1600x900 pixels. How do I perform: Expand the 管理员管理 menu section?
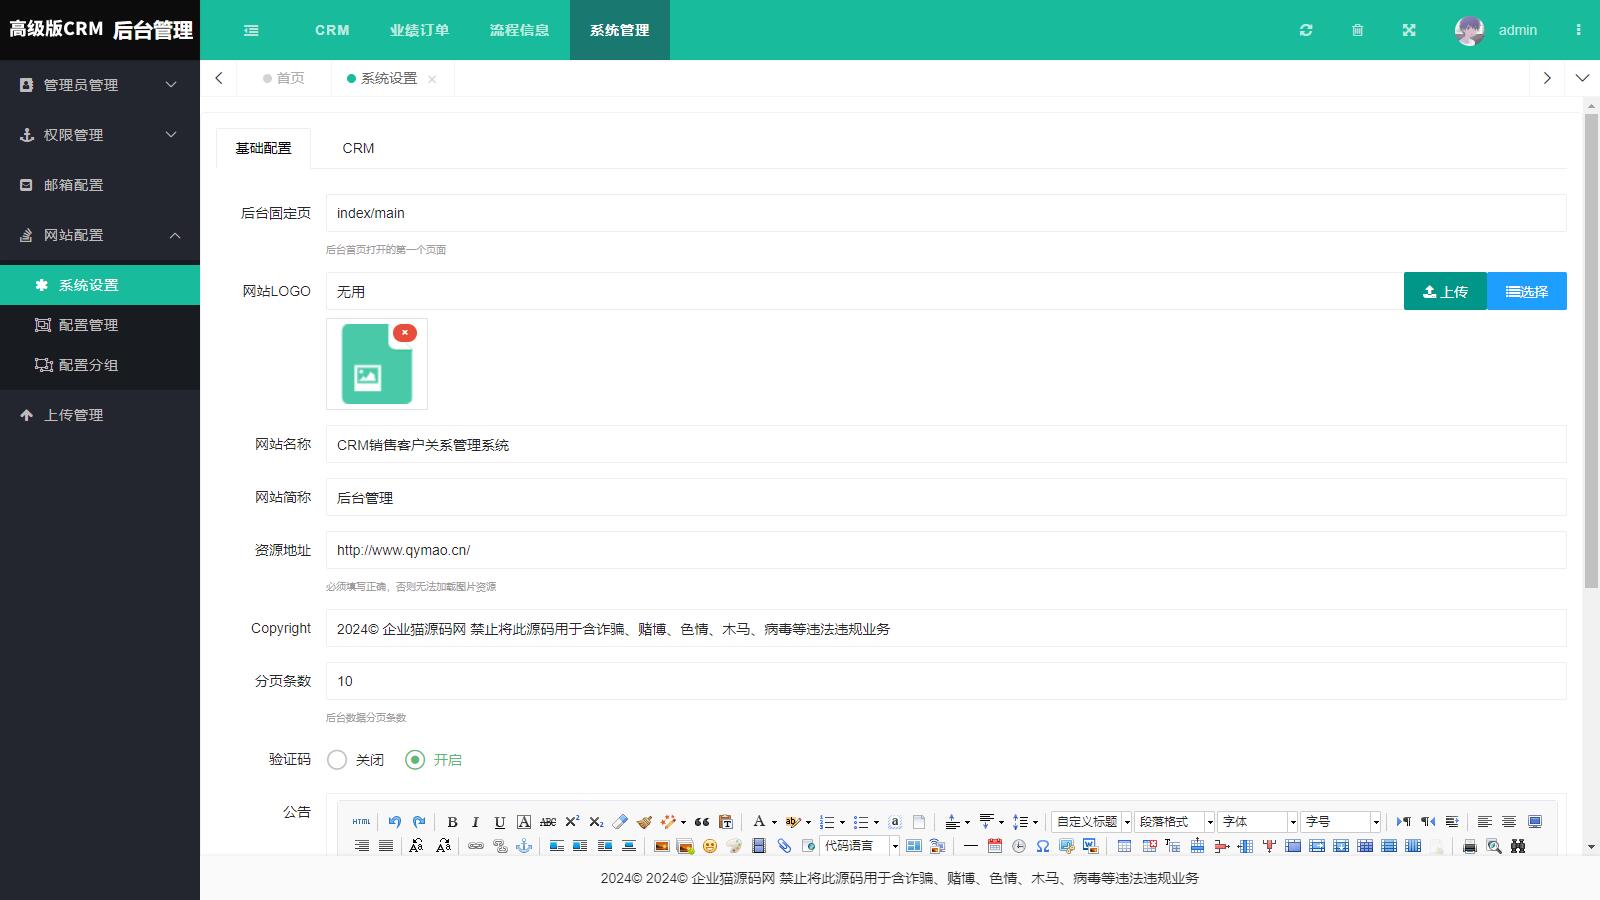[100, 85]
